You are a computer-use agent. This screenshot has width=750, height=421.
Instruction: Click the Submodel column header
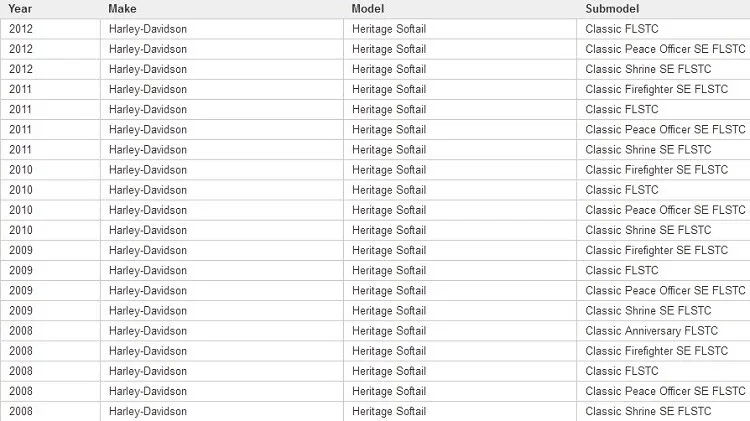pyautogui.click(x=610, y=9)
